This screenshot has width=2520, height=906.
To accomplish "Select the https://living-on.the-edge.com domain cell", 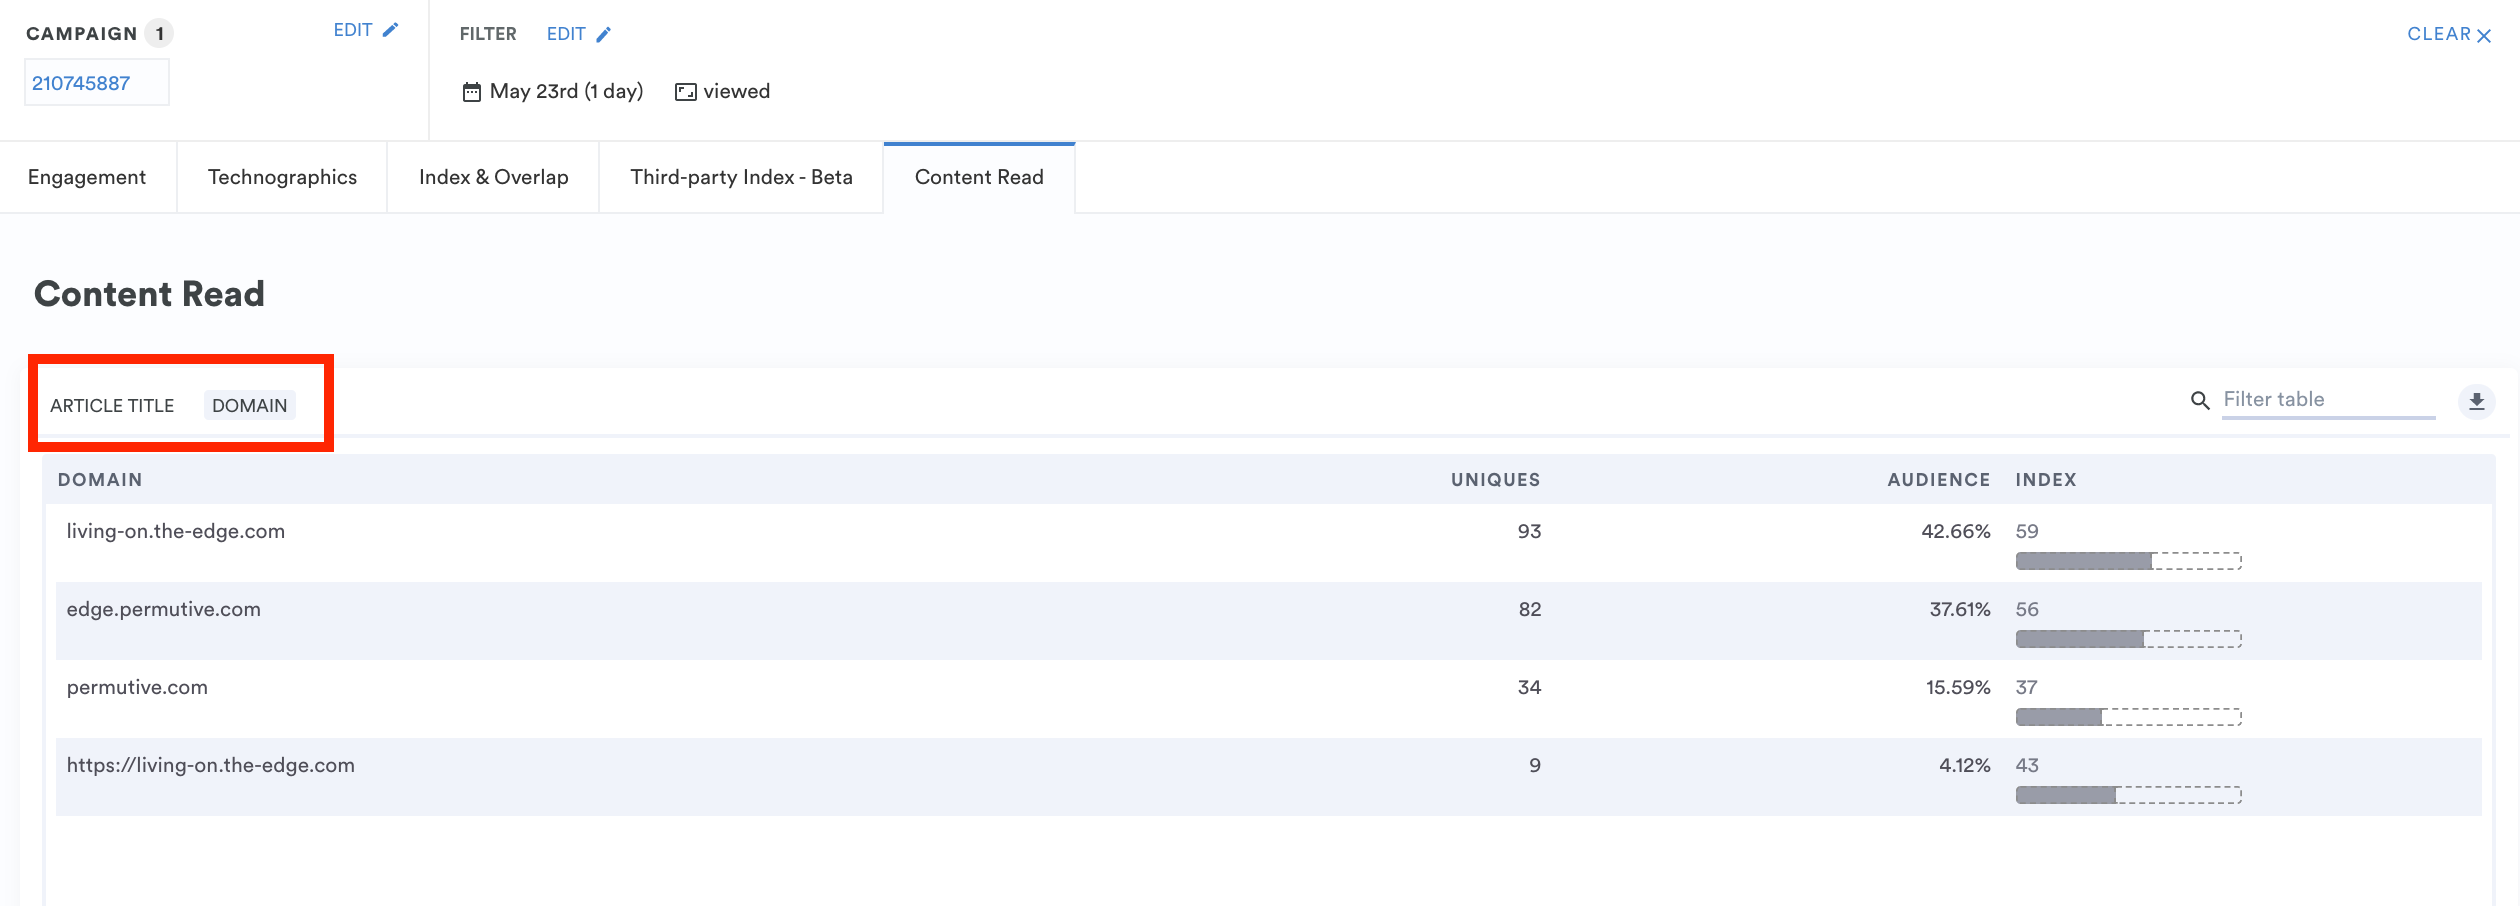I will coord(211,765).
